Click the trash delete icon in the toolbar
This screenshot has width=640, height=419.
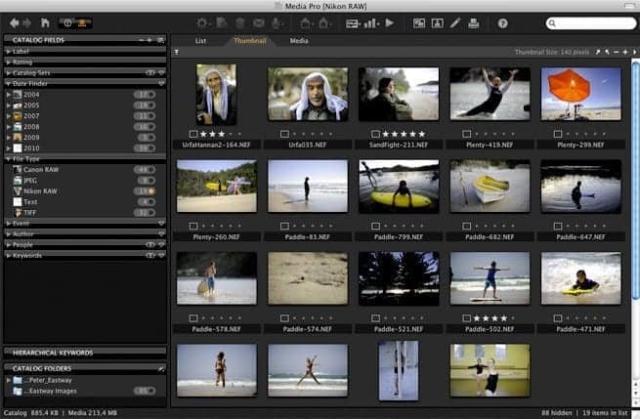240,22
